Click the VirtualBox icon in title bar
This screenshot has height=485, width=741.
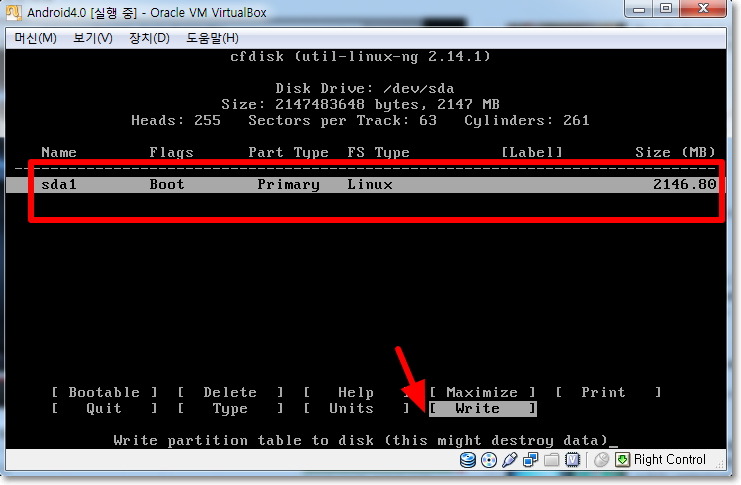pyautogui.click(x=12, y=13)
